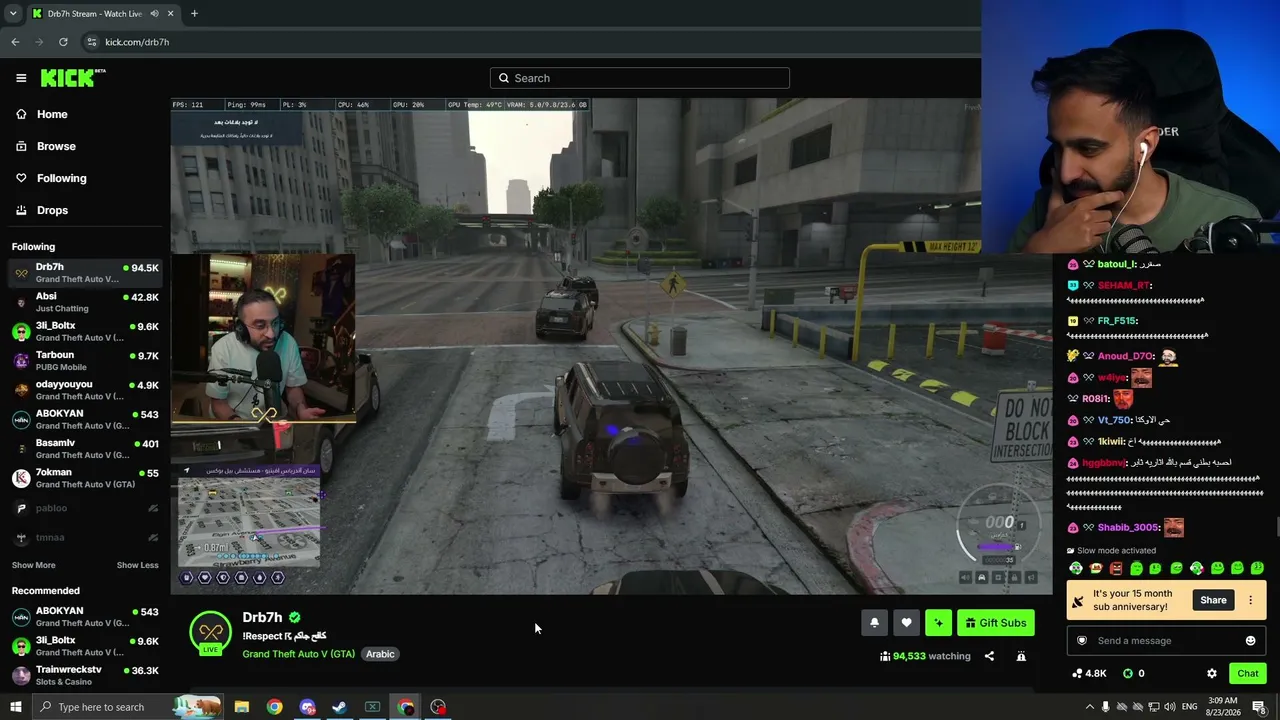Open 3li_Boltx in the Following list
The image size is (1280, 720).
(x=85, y=331)
